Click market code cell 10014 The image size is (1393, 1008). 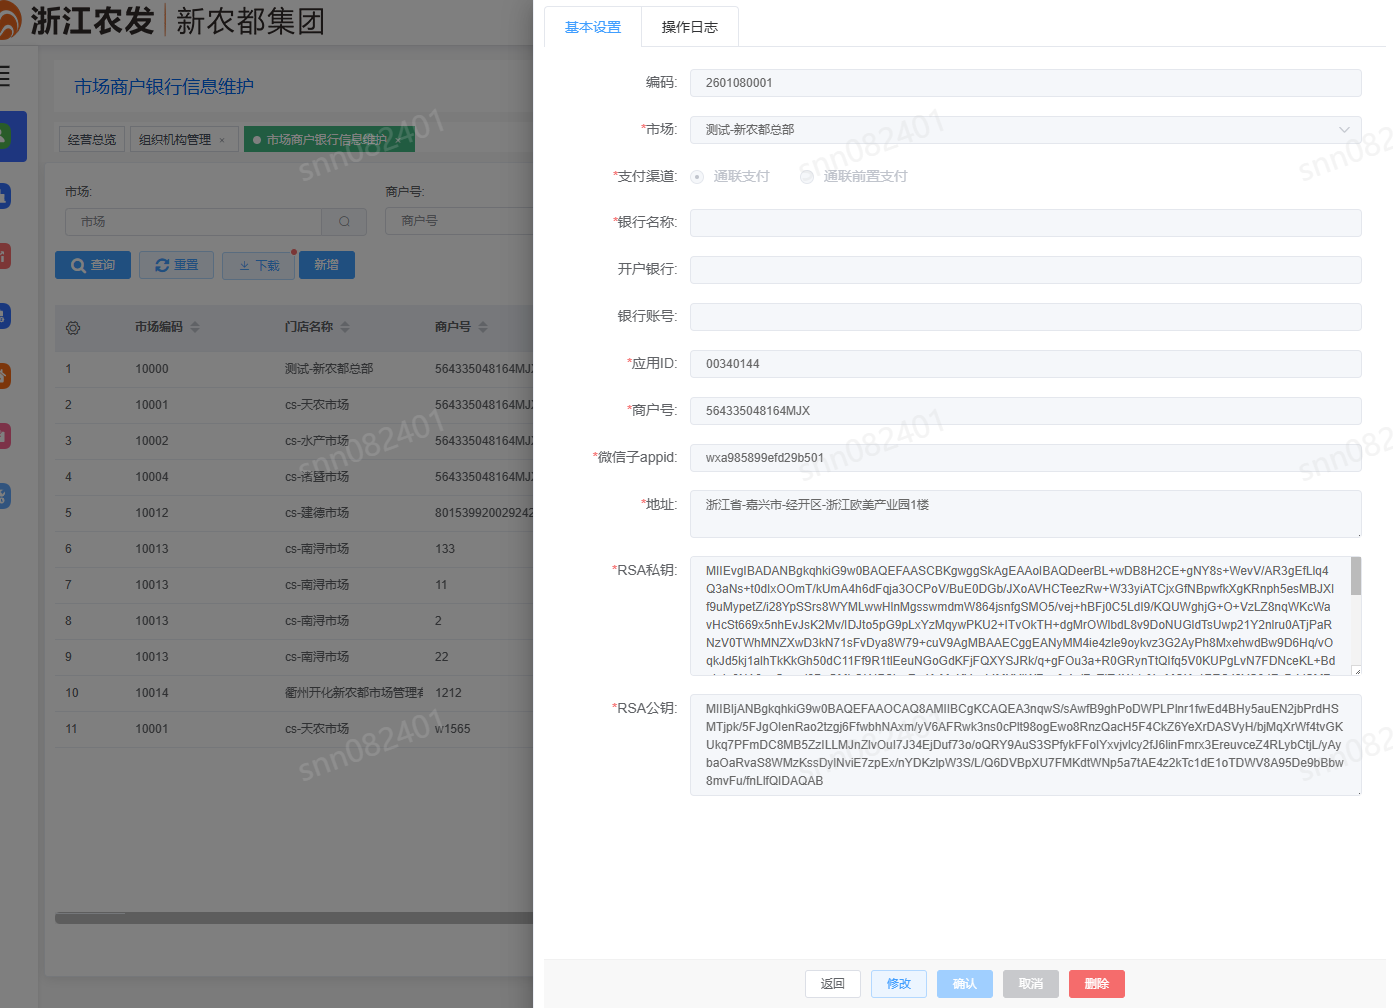tap(152, 693)
